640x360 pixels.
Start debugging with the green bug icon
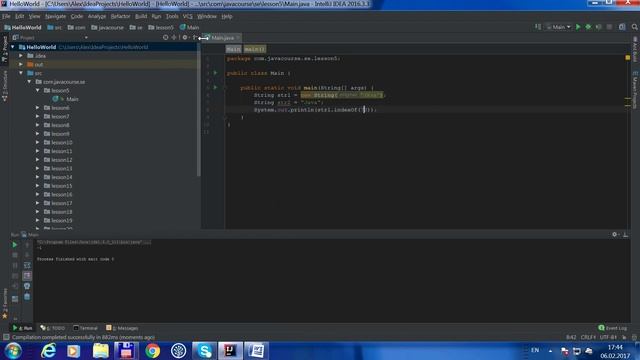pyautogui.click(x=588, y=27)
